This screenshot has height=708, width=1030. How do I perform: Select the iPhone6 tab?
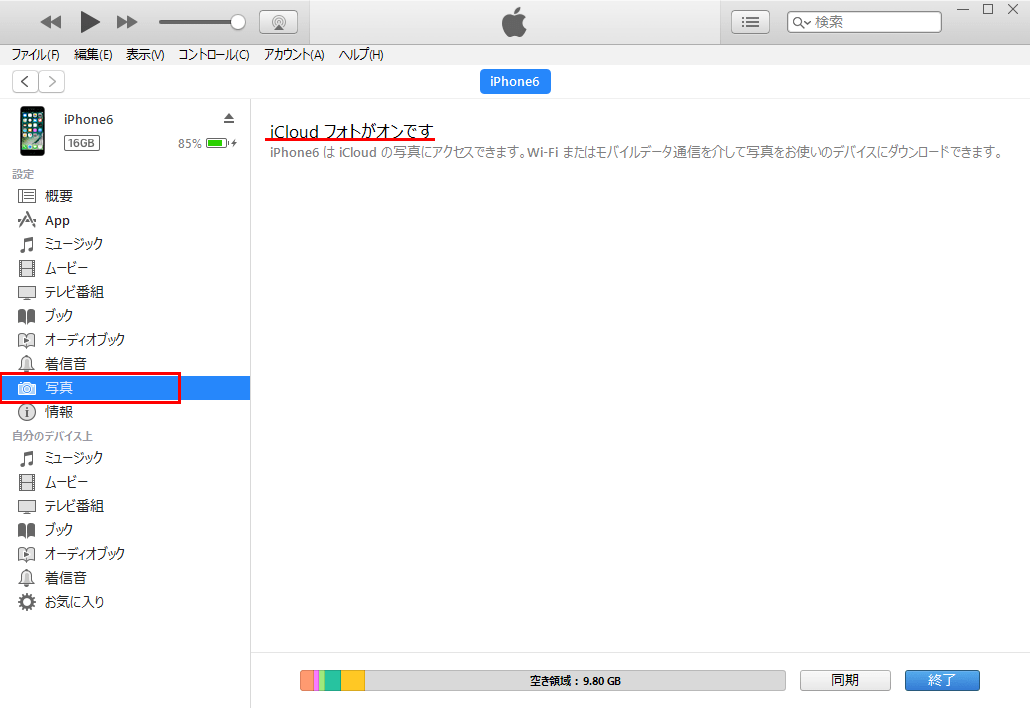pyautogui.click(x=515, y=81)
